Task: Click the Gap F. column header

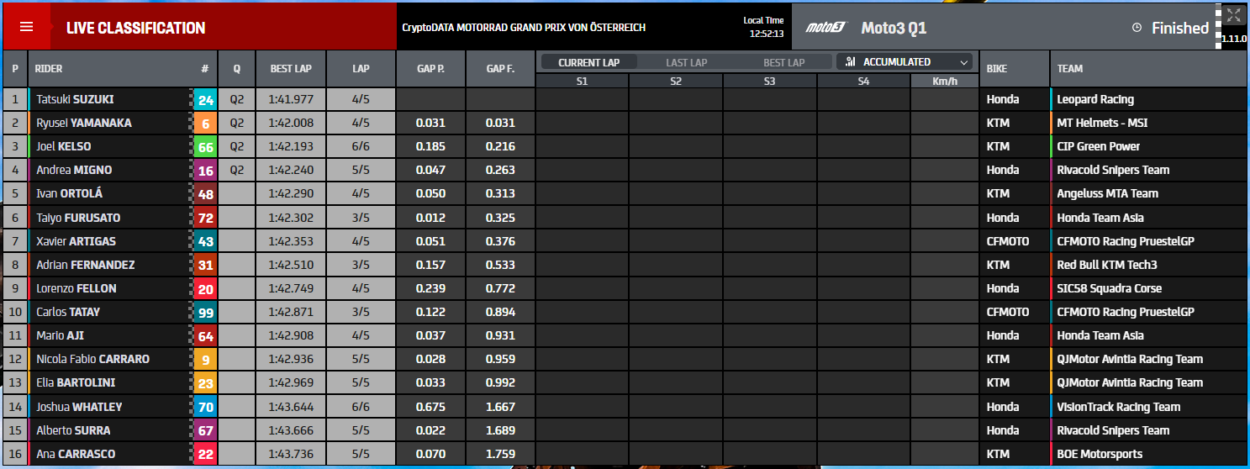Action: click(x=500, y=69)
